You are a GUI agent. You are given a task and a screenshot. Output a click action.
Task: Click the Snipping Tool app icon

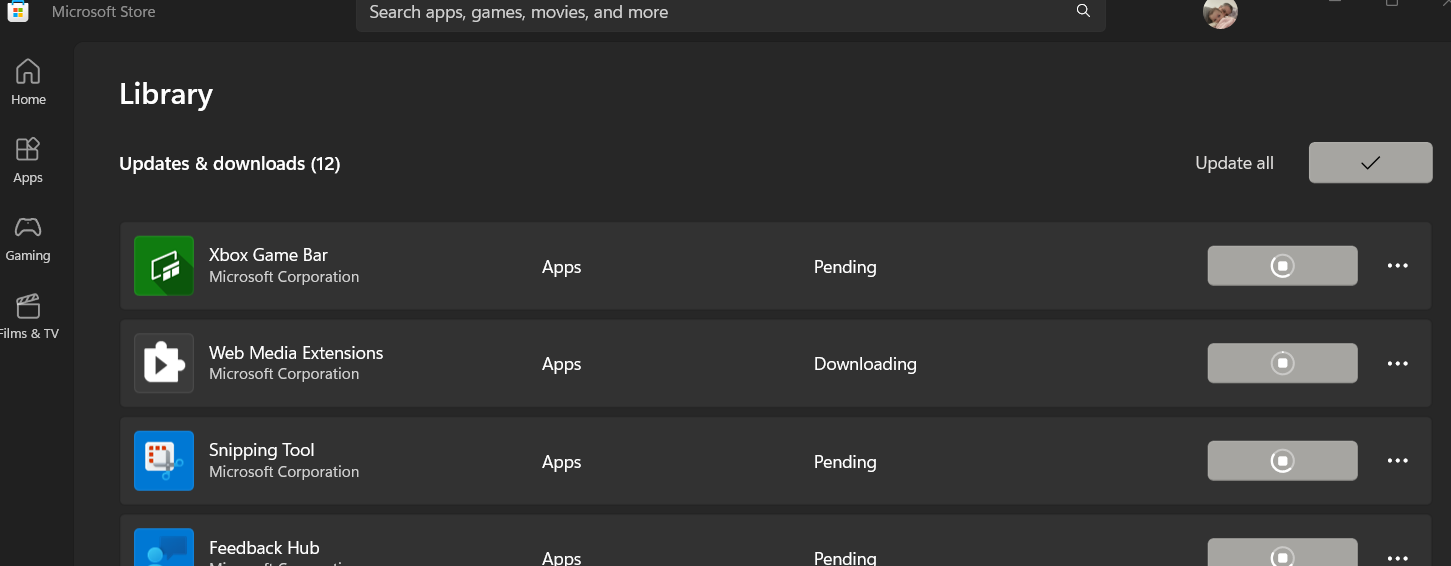[164, 461]
